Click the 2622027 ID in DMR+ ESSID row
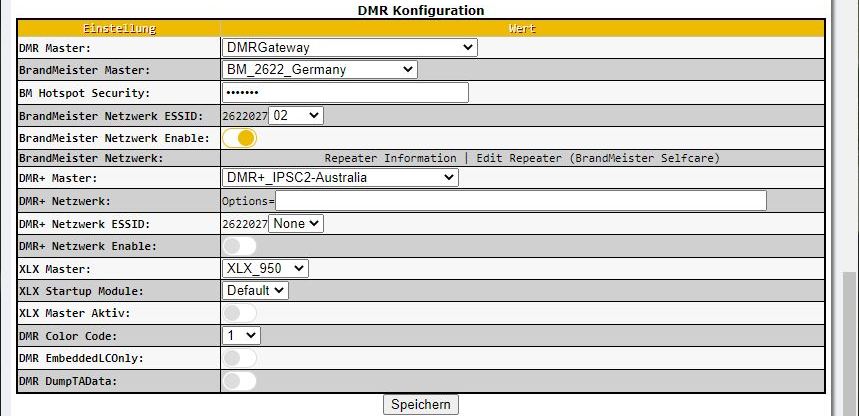The image size is (859, 416). pos(245,224)
